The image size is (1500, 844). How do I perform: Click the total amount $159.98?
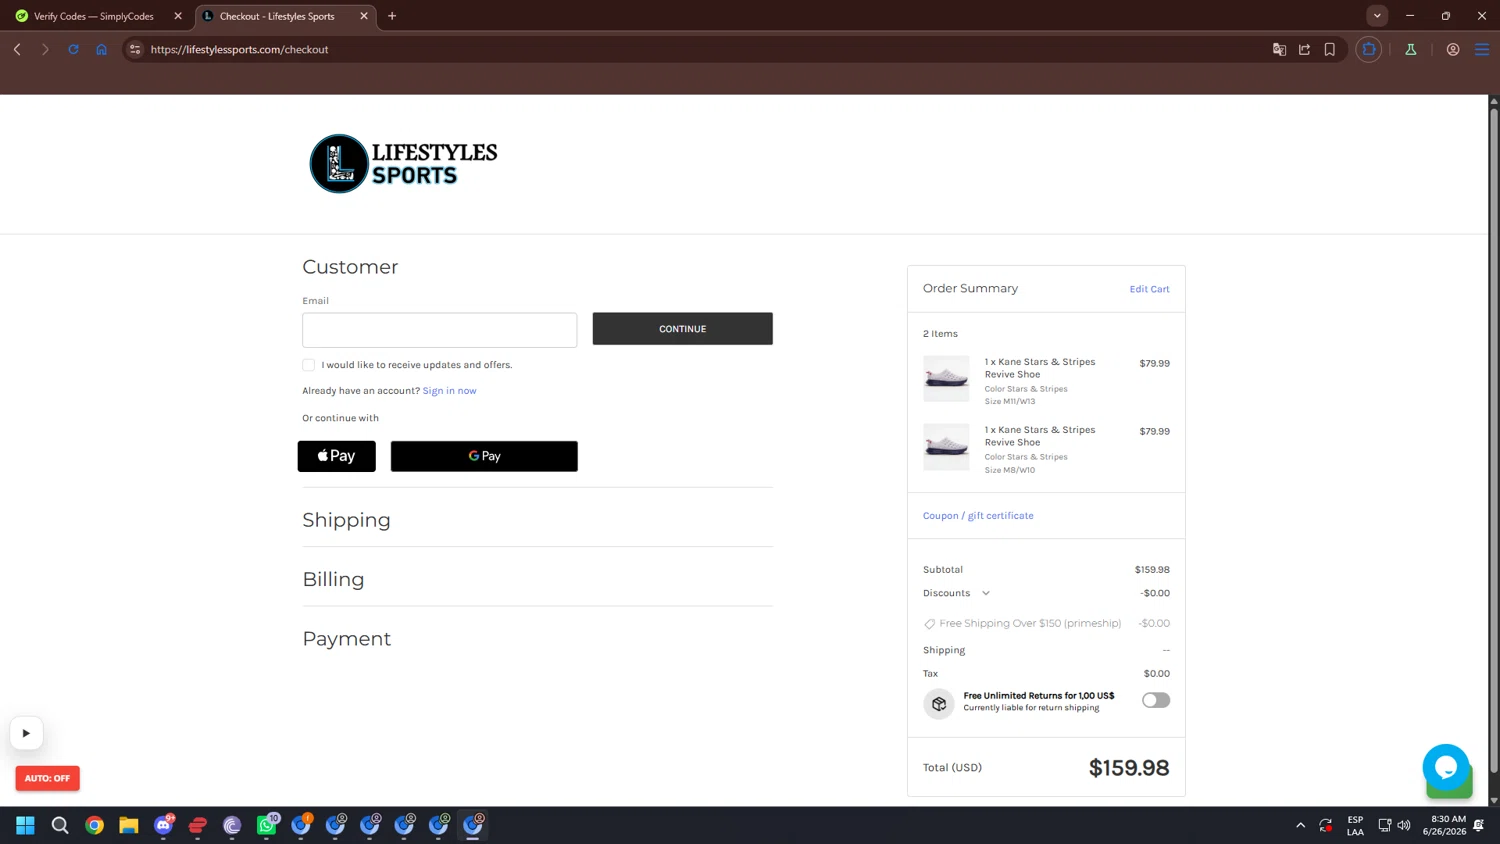pos(1129,768)
